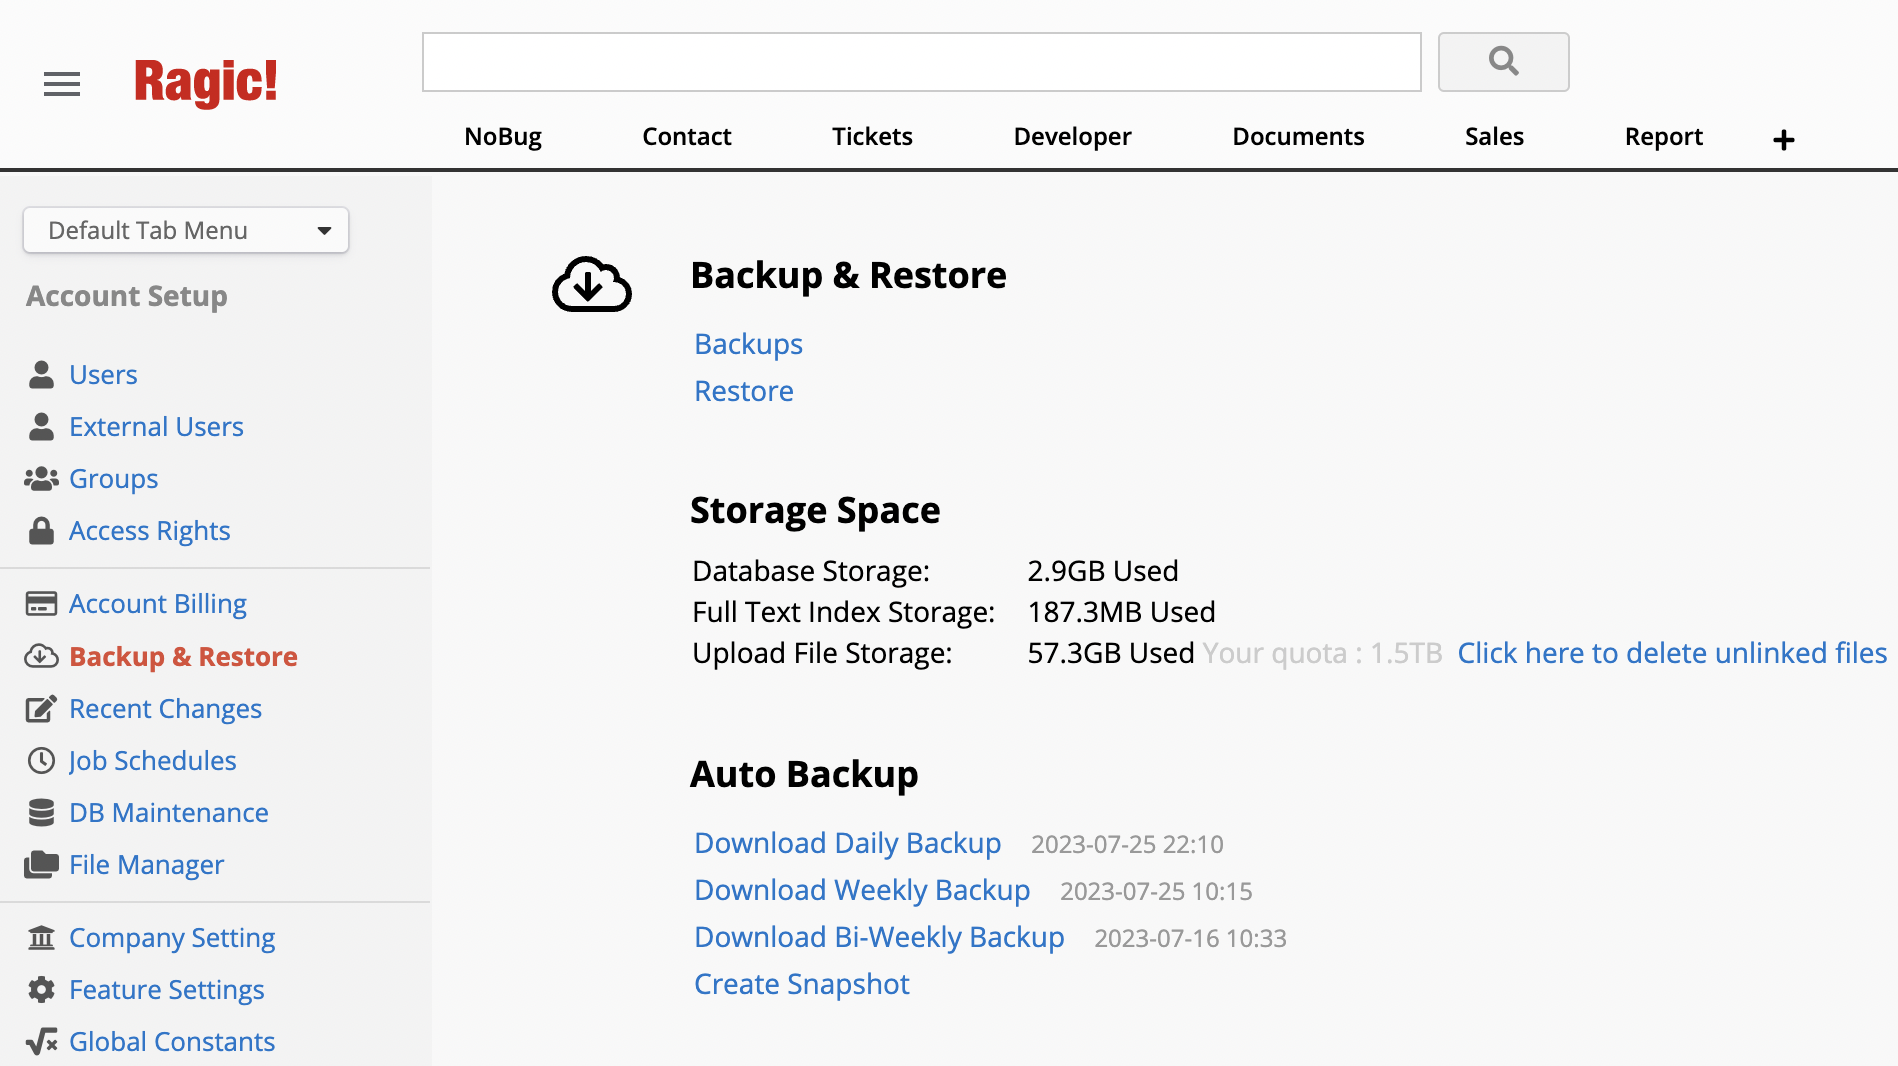Click the credit card Account Billing icon
Image resolution: width=1898 pixels, height=1066 pixels.
click(41, 604)
